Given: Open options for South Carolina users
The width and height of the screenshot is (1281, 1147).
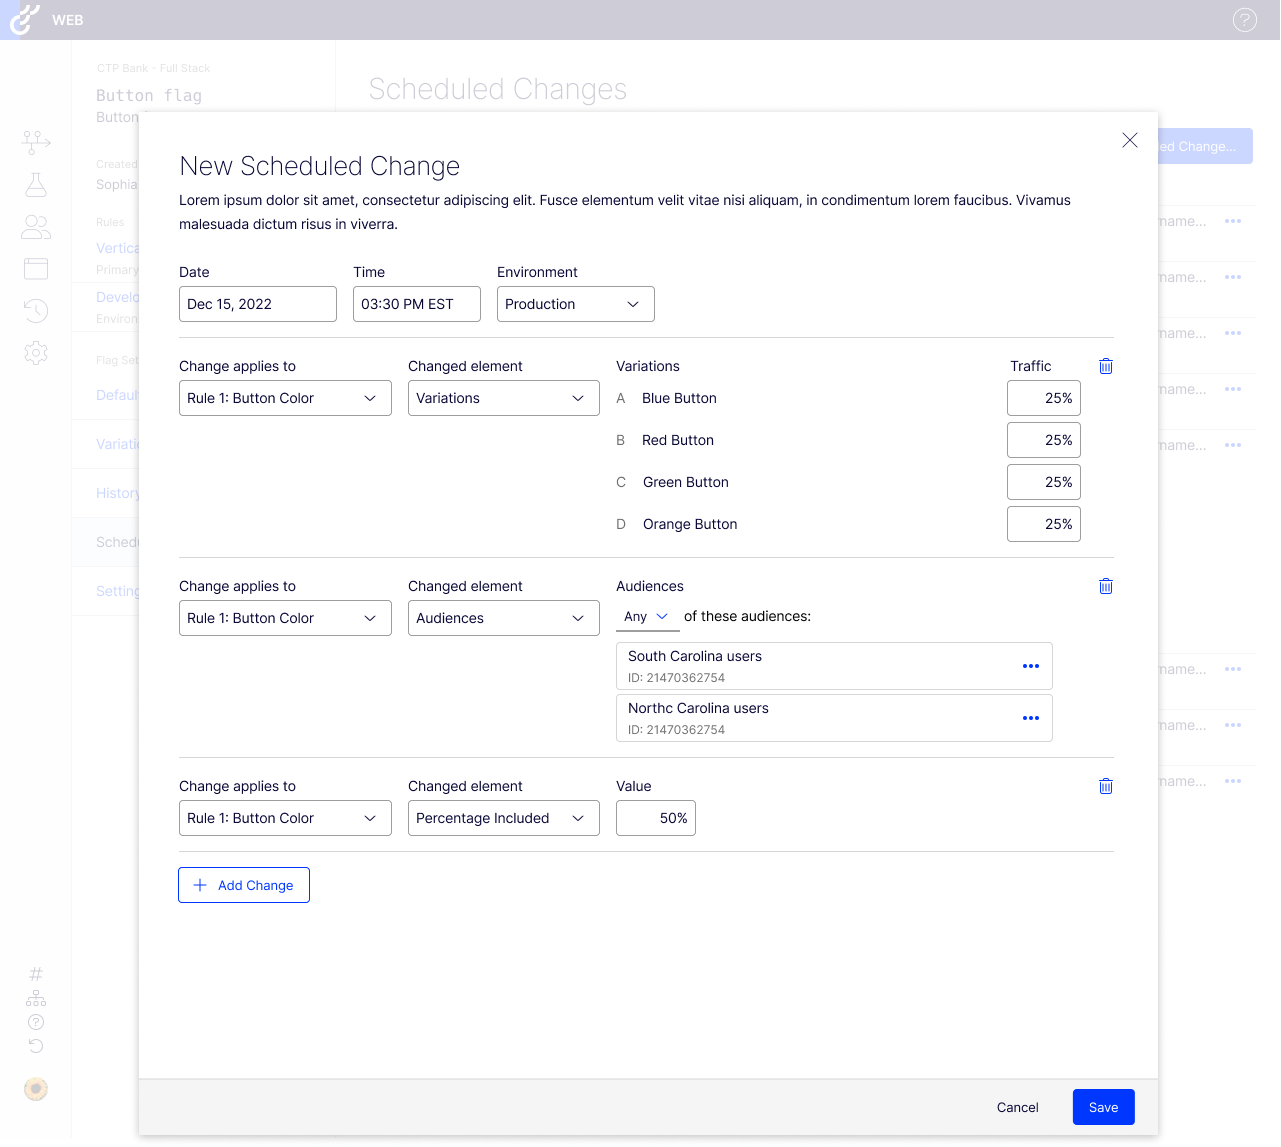Looking at the screenshot, I should click(1031, 666).
